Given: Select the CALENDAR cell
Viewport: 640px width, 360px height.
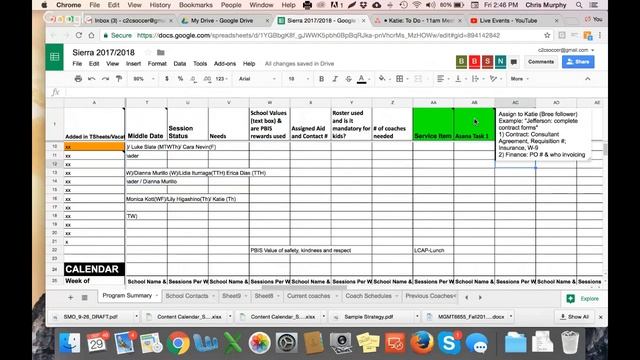Looking at the screenshot, I should [94, 269].
